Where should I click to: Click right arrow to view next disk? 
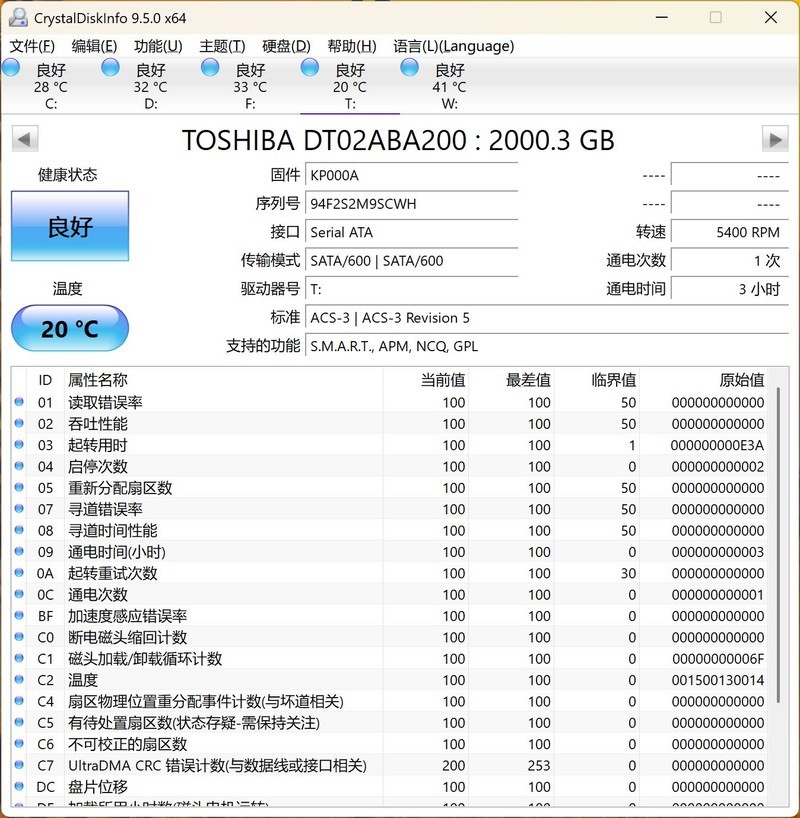point(777,139)
